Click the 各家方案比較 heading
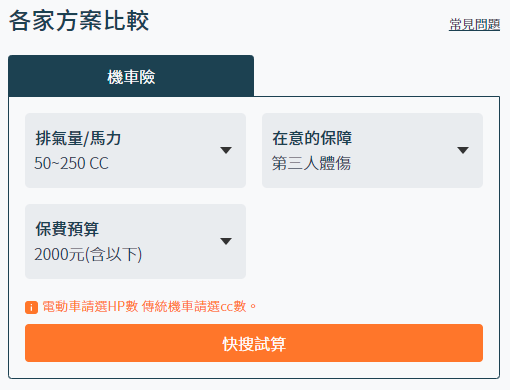The width and height of the screenshot is (510, 390). 79,21
